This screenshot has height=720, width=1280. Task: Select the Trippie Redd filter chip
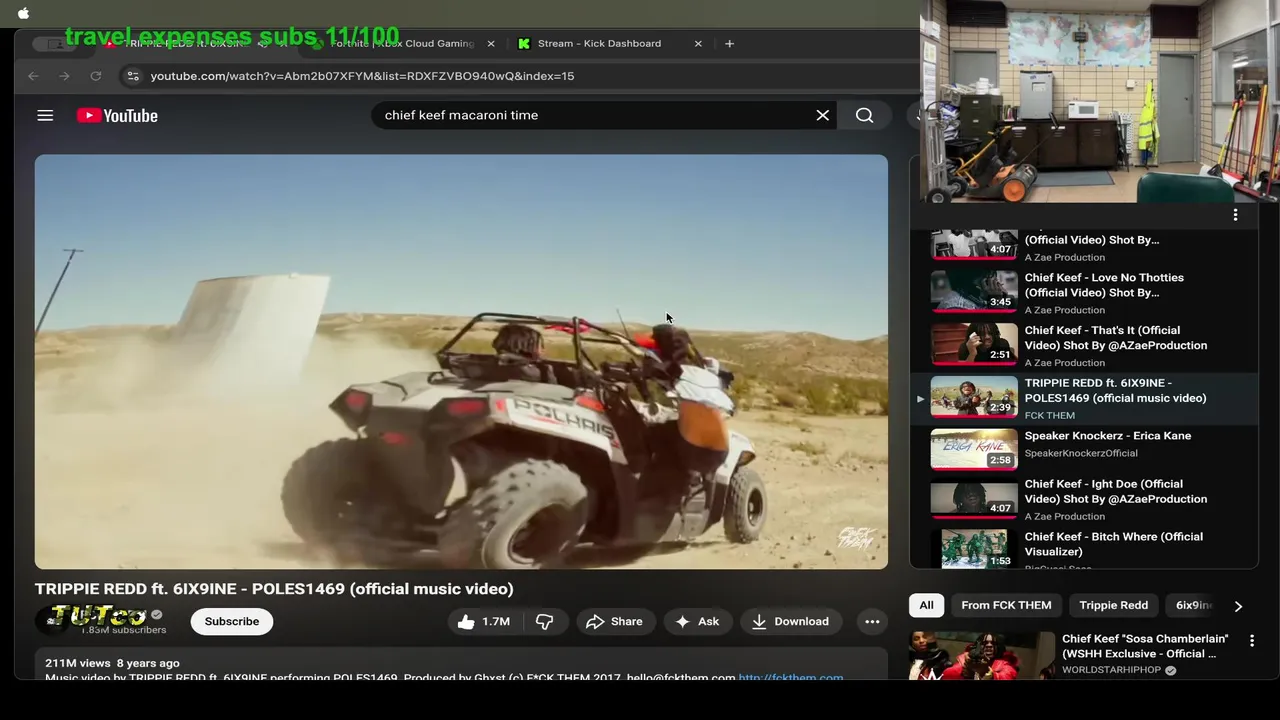pos(1113,605)
